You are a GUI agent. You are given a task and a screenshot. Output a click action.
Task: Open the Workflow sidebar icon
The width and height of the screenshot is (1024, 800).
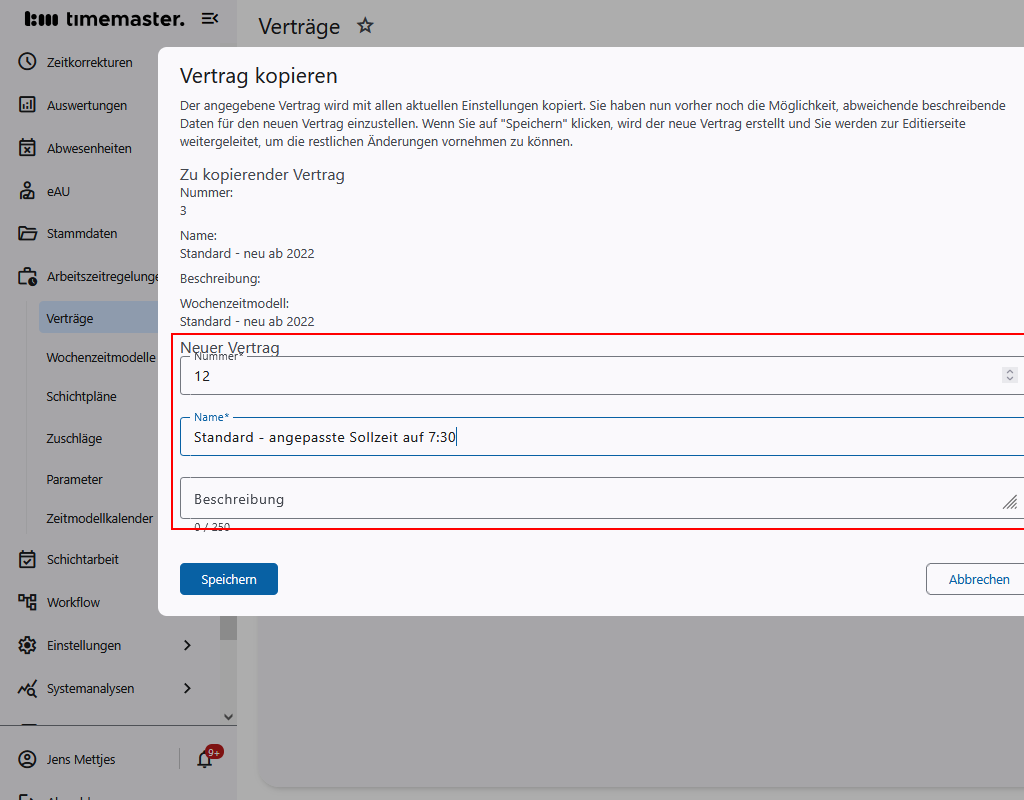[27, 602]
